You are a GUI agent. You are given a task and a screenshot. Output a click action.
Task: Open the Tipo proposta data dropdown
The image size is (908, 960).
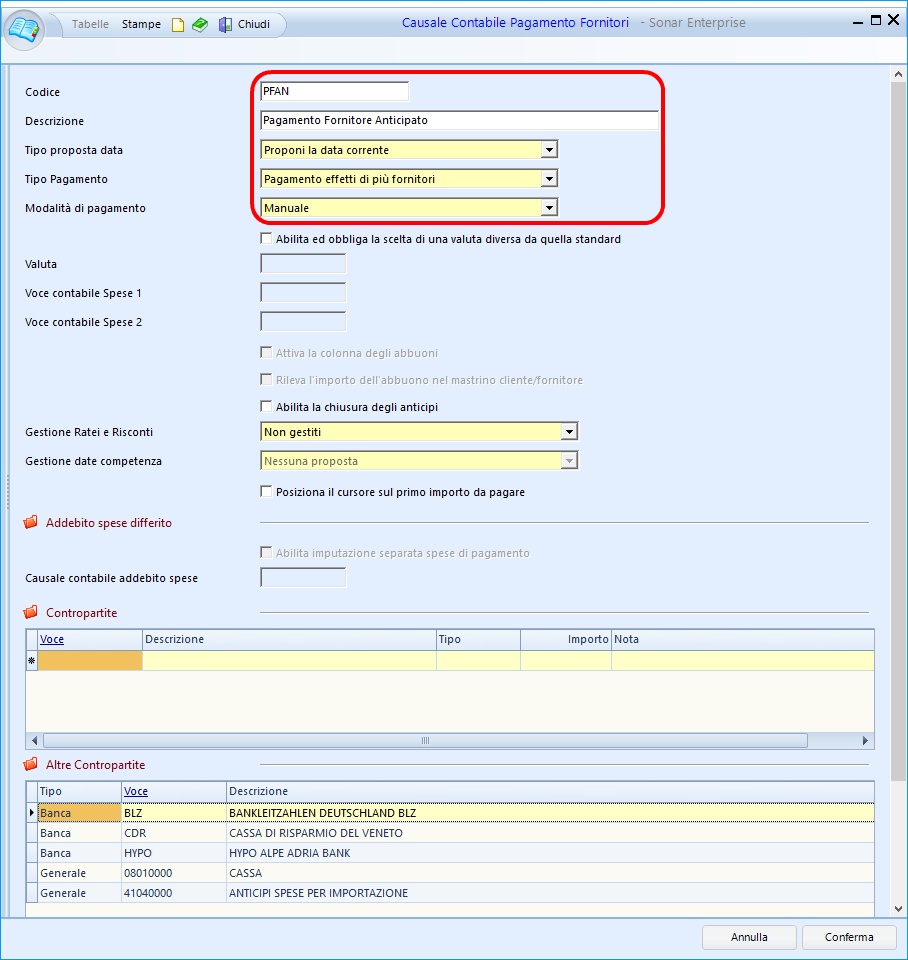[548, 150]
